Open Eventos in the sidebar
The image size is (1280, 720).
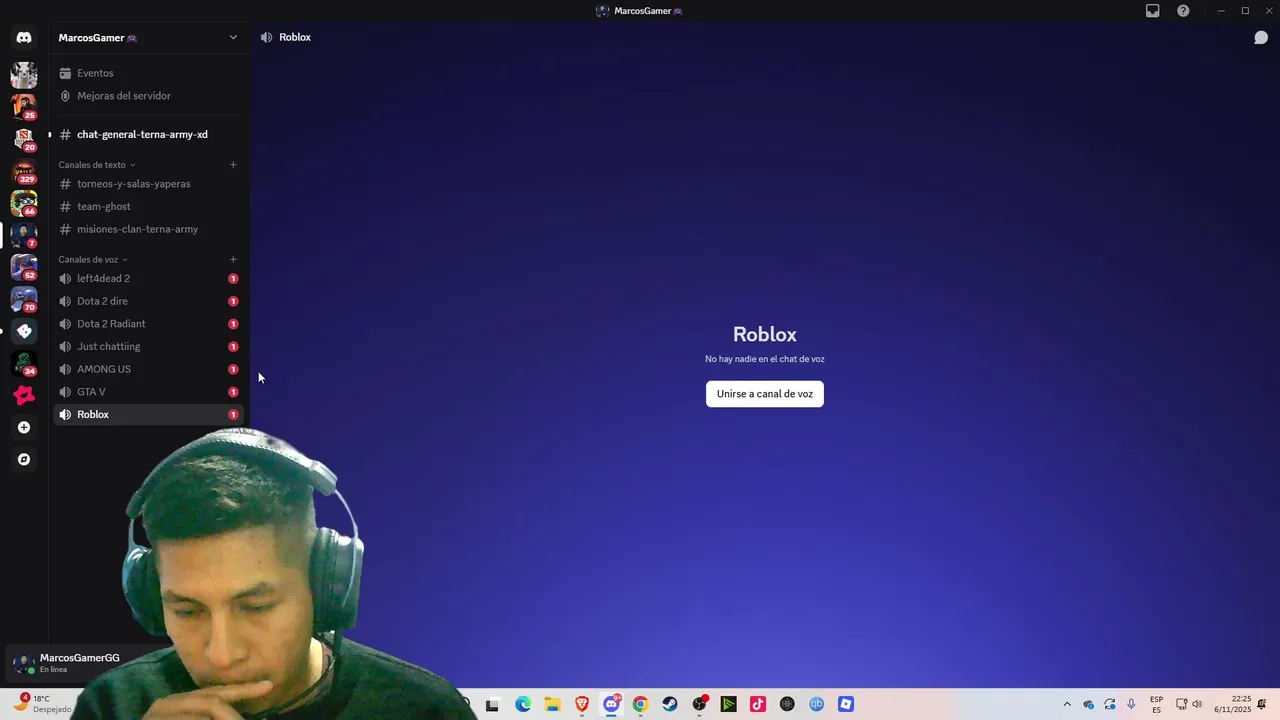[148, 73]
